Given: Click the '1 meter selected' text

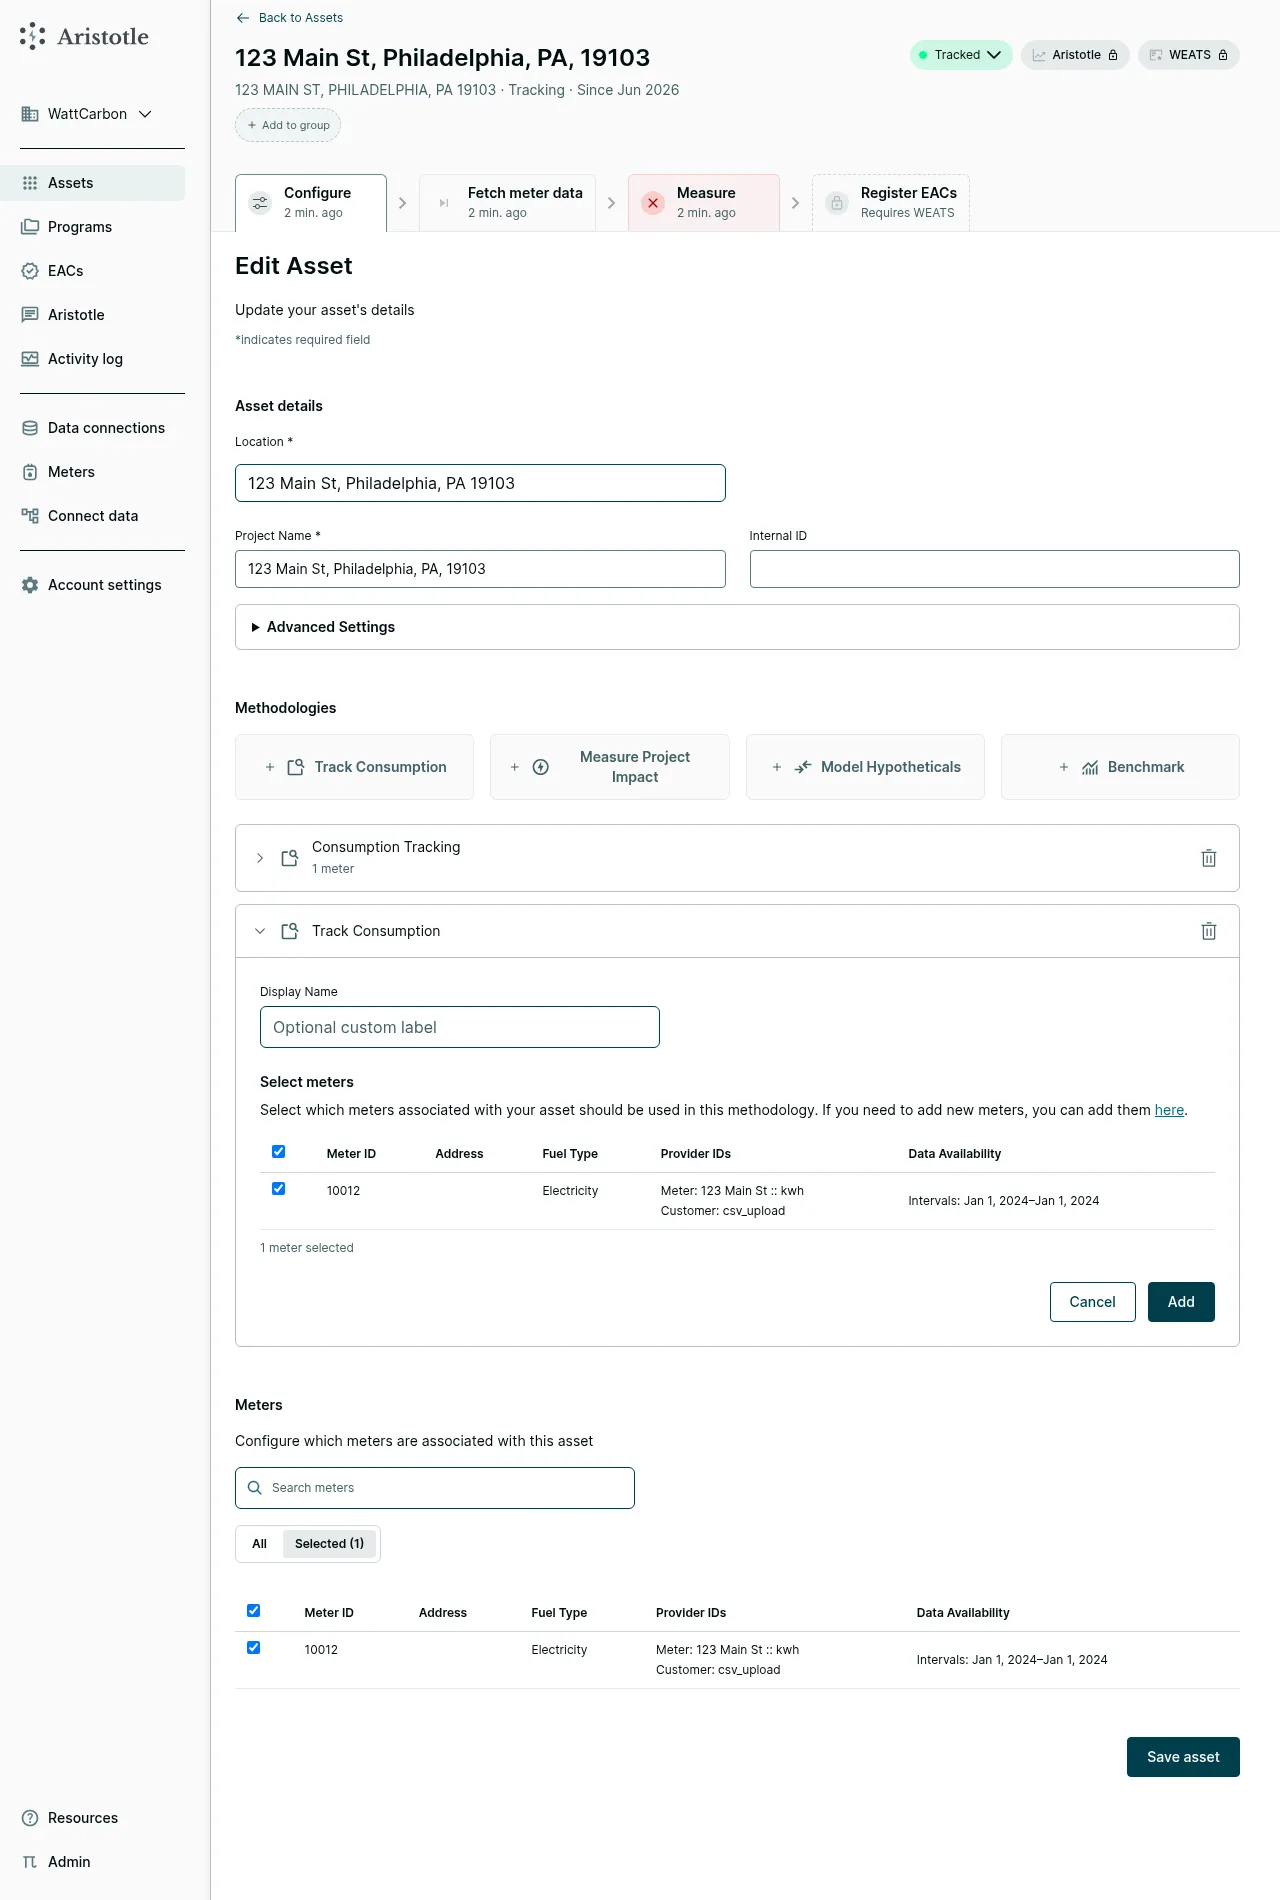Looking at the screenshot, I should point(307,1248).
